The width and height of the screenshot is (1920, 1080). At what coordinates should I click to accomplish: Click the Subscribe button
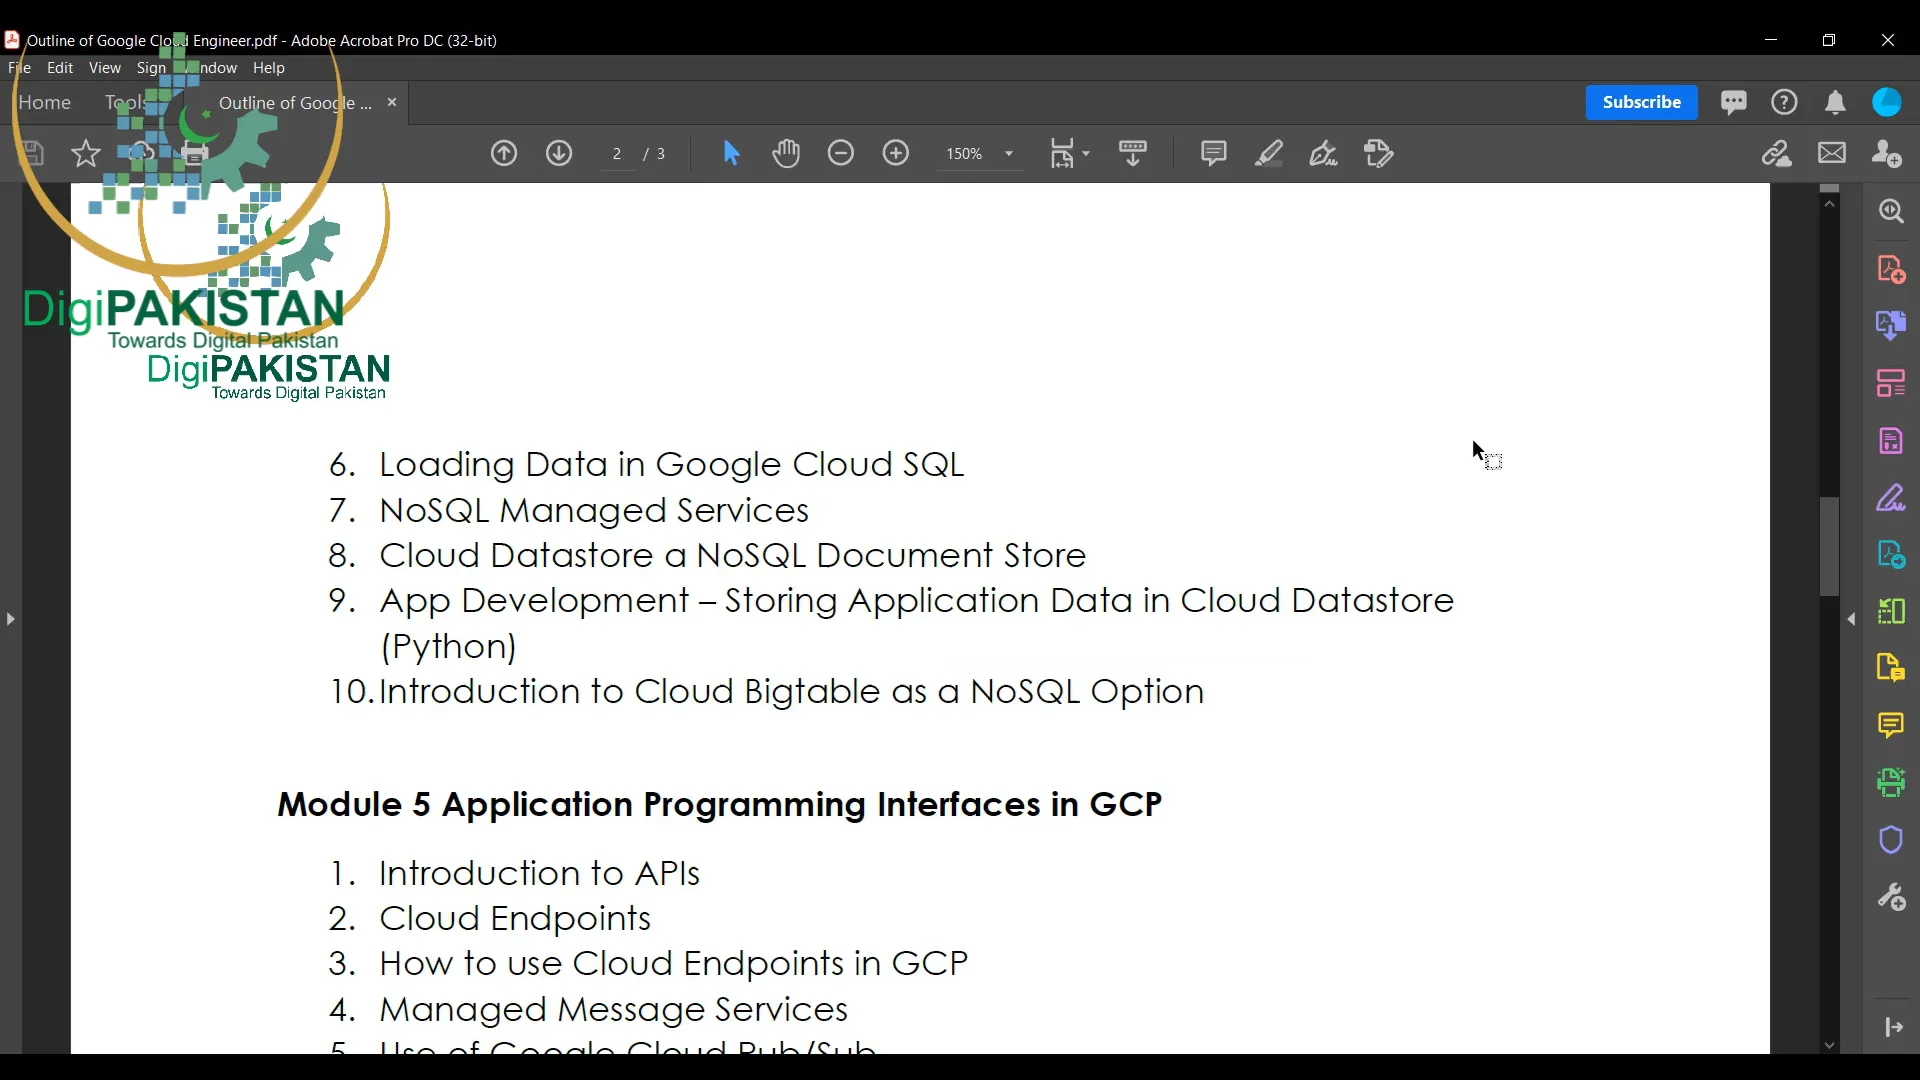coord(1641,103)
